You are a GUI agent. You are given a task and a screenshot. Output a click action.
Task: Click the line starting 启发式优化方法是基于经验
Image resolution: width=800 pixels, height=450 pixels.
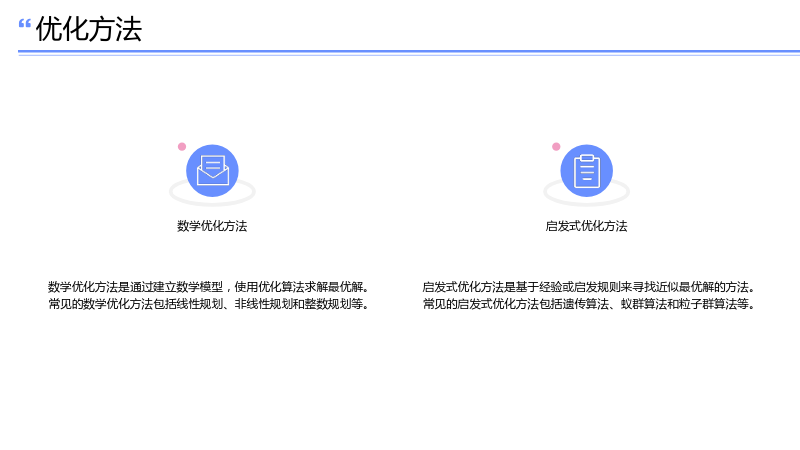(589, 287)
